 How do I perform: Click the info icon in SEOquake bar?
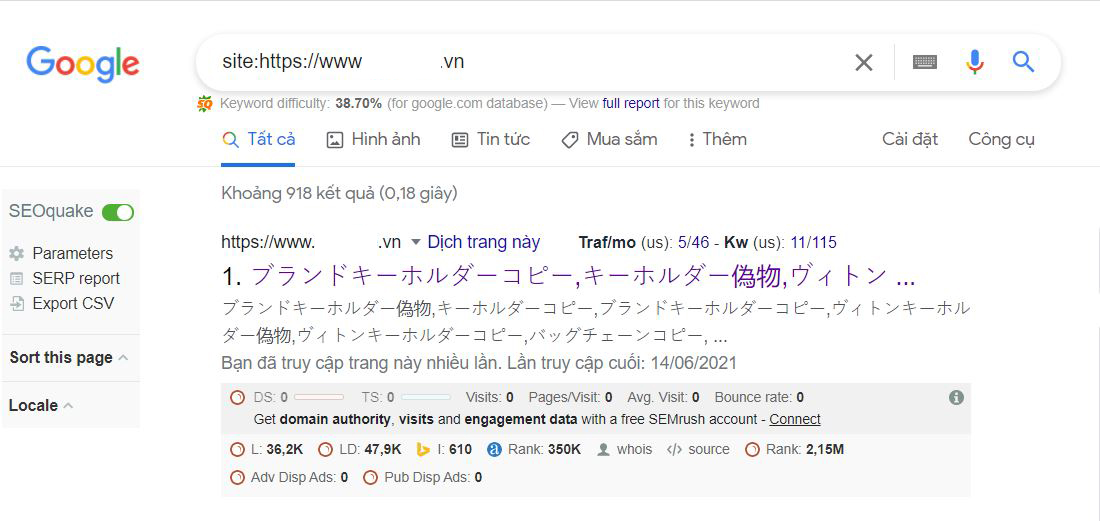956,398
